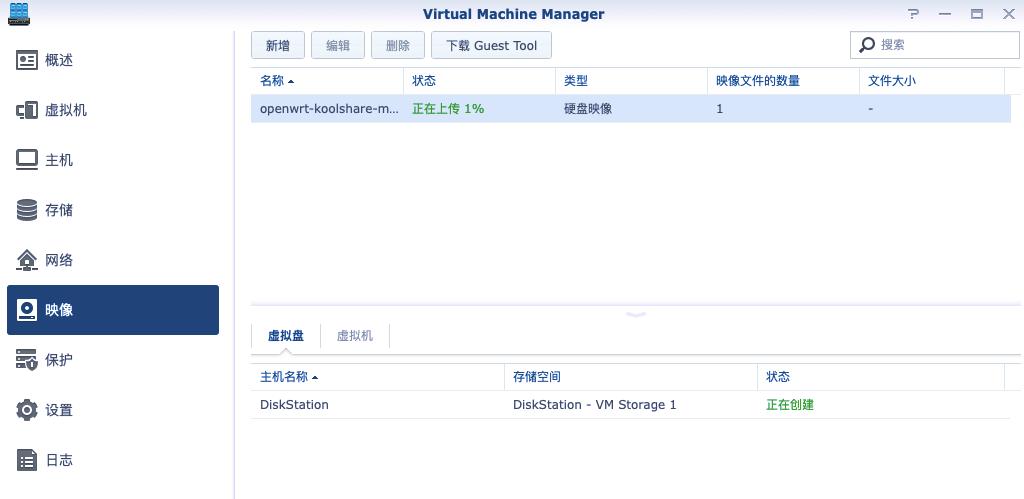The image size is (1024, 499).
Task: Click the Virtual Machine Manager app icon
Action: click(x=18, y=14)
